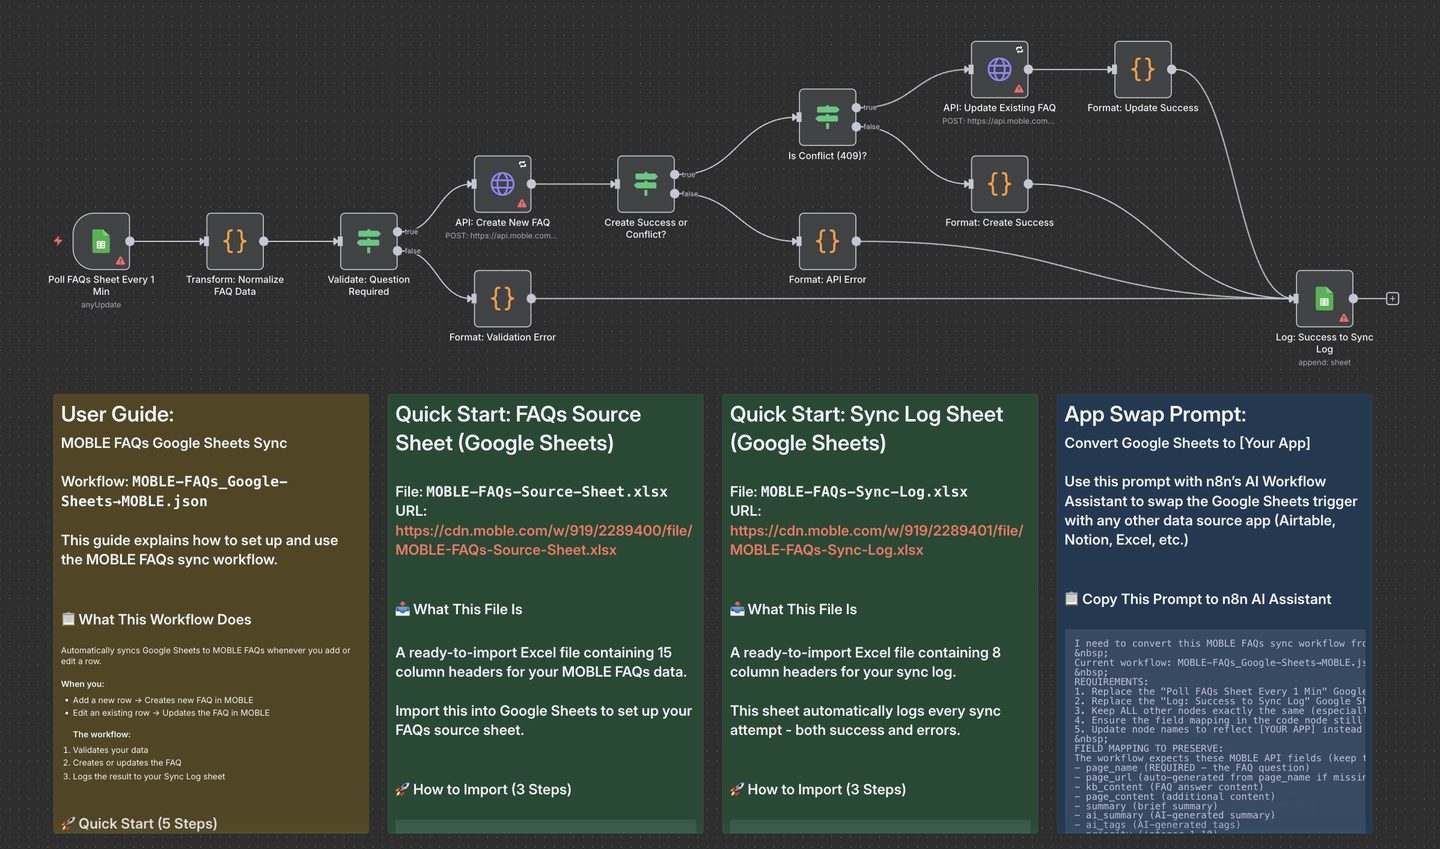The image size is (1440, 849).
Task: Open the Log: Success to Sync Log node
Action: [1324, 298]
